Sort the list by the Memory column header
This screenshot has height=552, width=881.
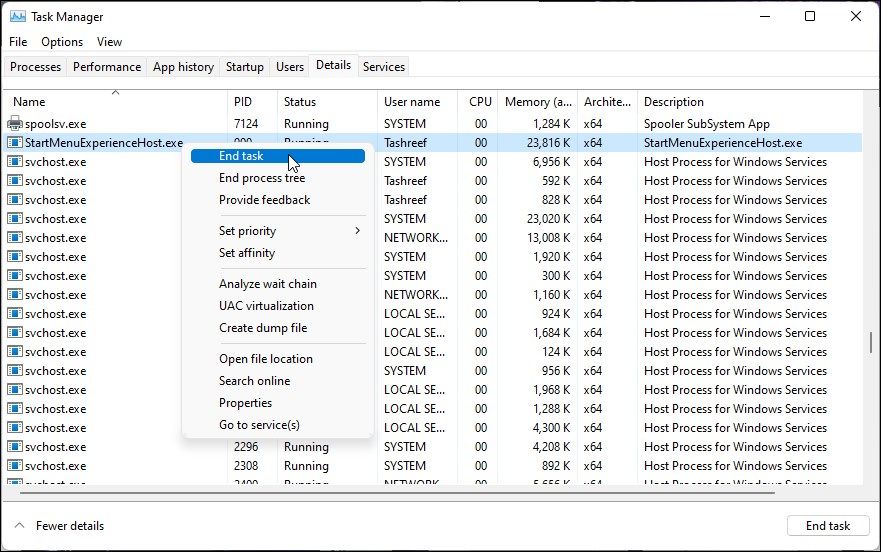point(538,102)
